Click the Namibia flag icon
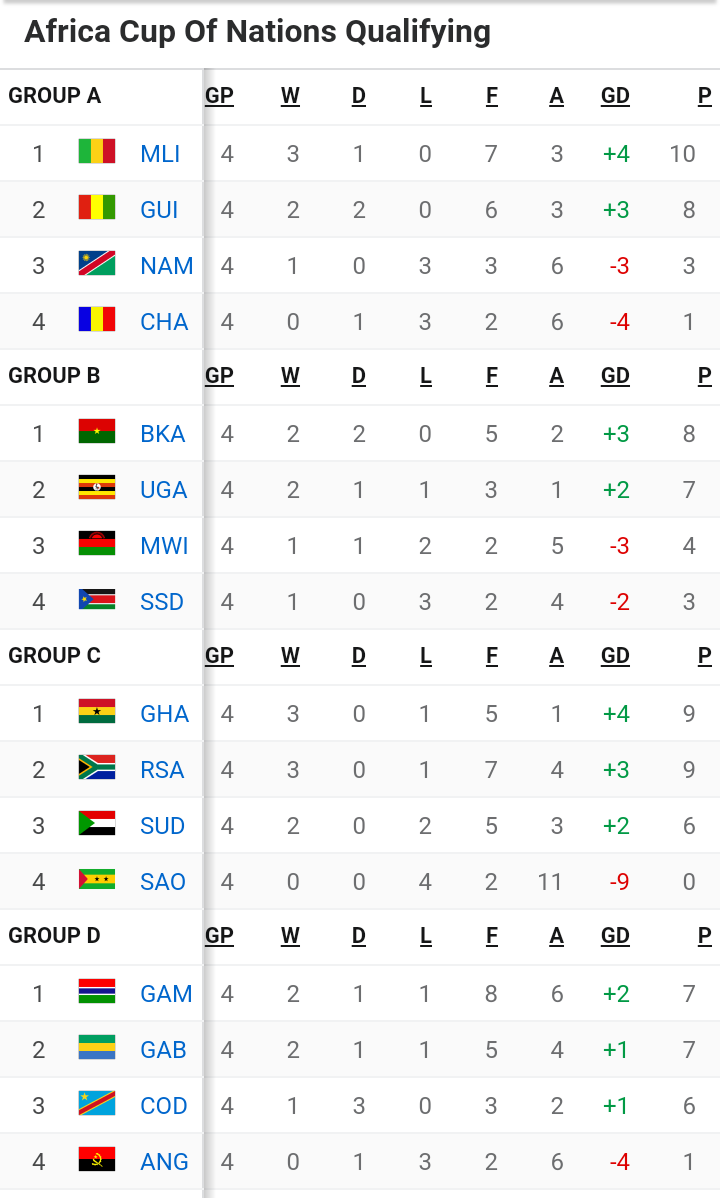The height and width of the screenshot is (1198, 720). (x=97, y=264)
